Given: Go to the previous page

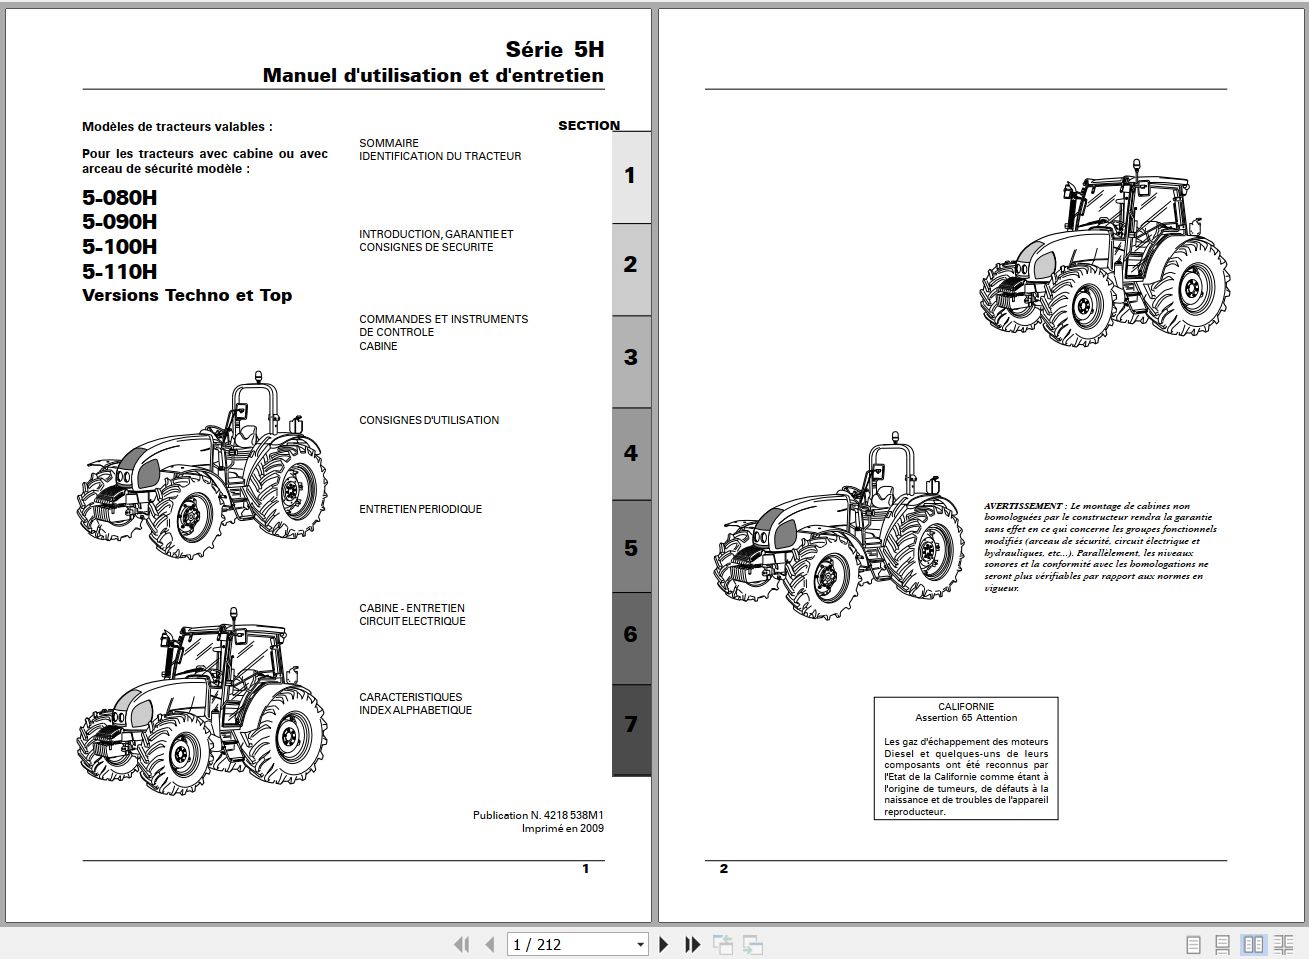Looking at the screenshot, I should click(x=489, y=944).
